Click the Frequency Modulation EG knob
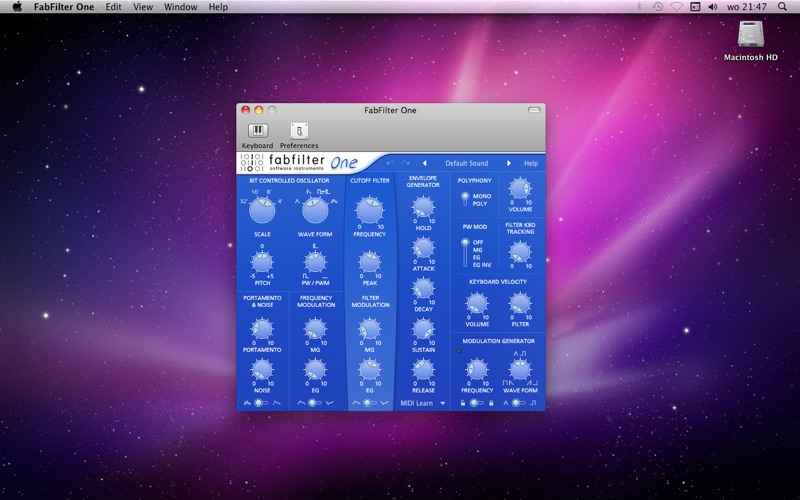The image size is (800, 500). click(x=315, y=370)
